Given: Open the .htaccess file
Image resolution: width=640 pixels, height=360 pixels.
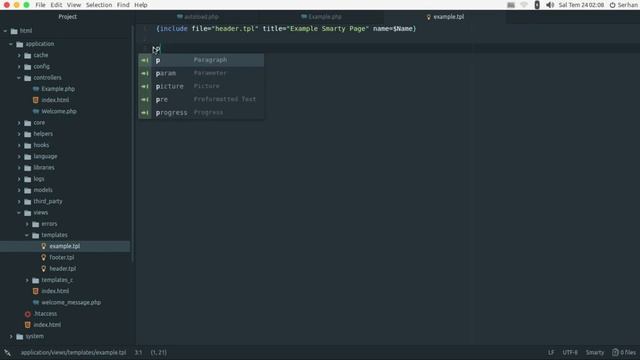Looking at the screenshot, I should (x=45, y=314).
